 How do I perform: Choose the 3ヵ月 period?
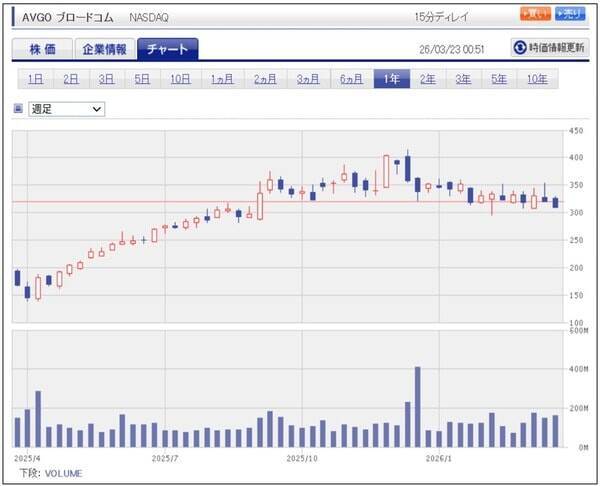308,79
